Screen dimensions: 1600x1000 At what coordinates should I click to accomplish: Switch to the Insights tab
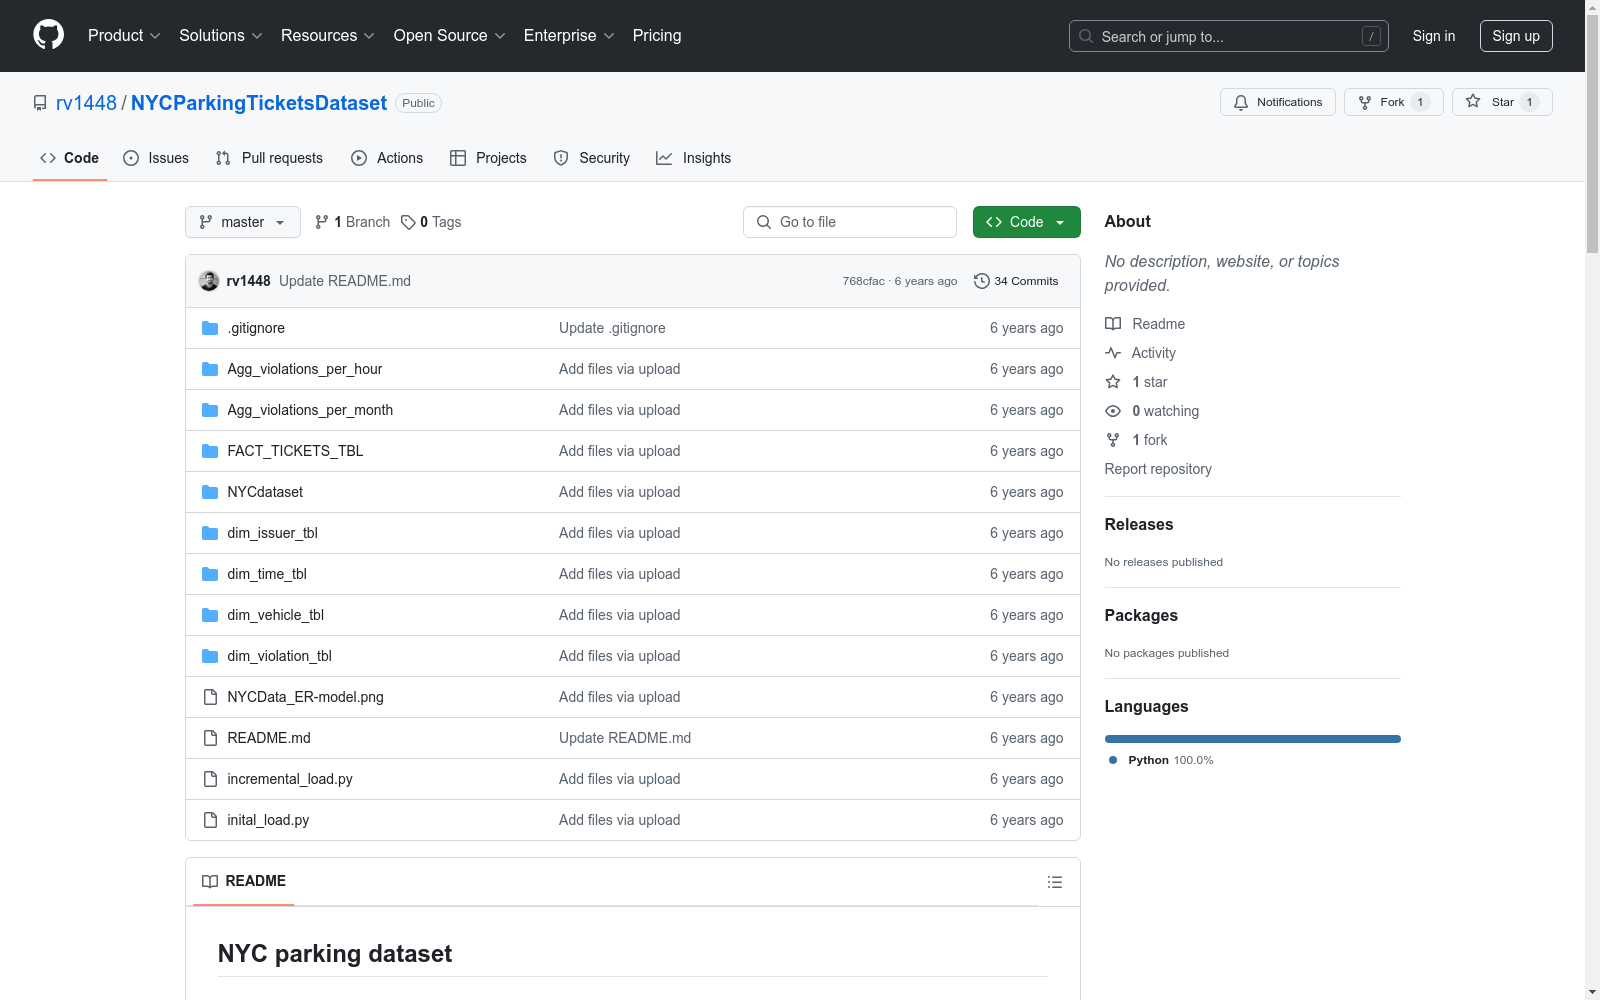(x=693, y=158)
